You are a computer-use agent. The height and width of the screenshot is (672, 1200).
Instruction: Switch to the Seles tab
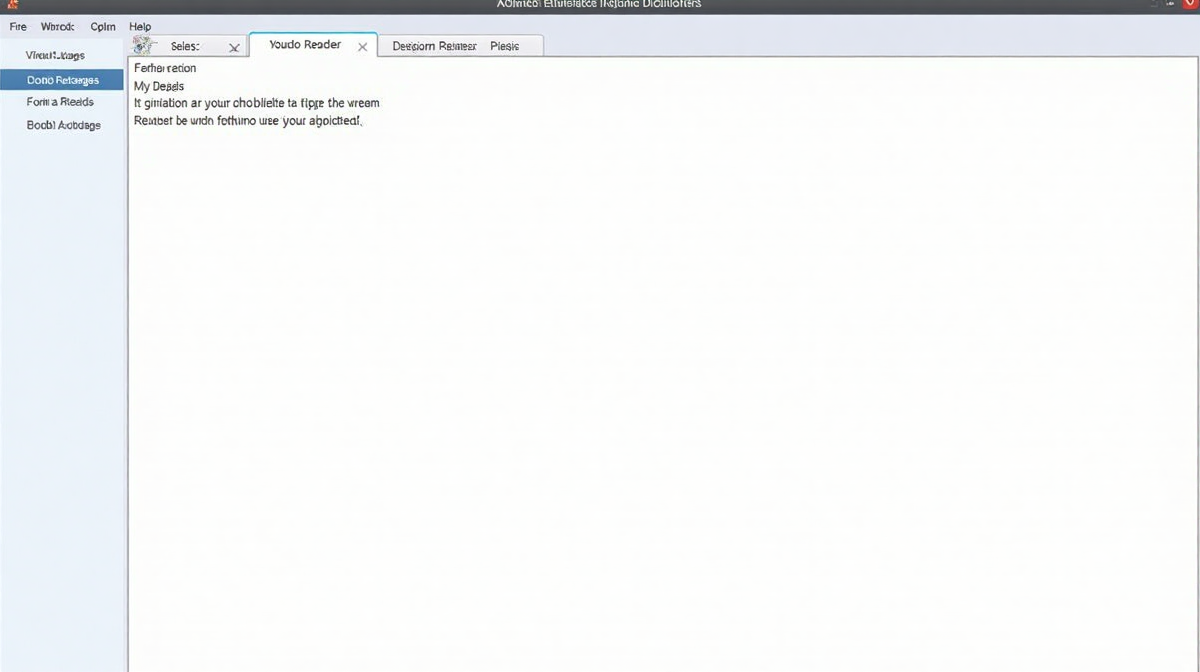186,46
